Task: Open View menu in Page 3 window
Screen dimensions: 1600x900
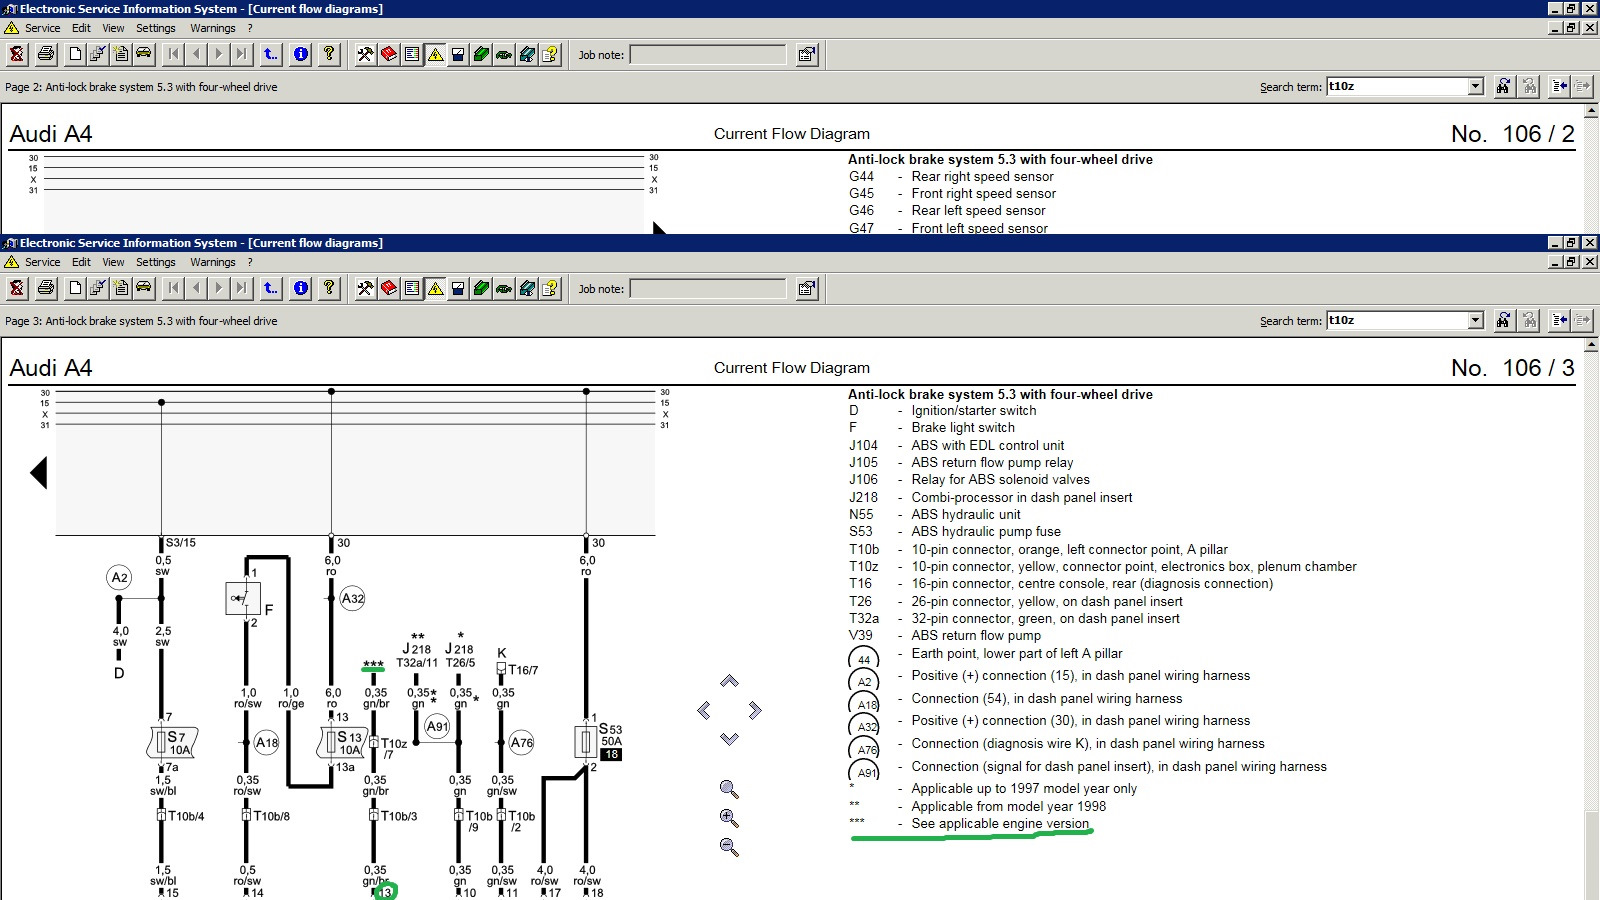Action: point(113,262)
